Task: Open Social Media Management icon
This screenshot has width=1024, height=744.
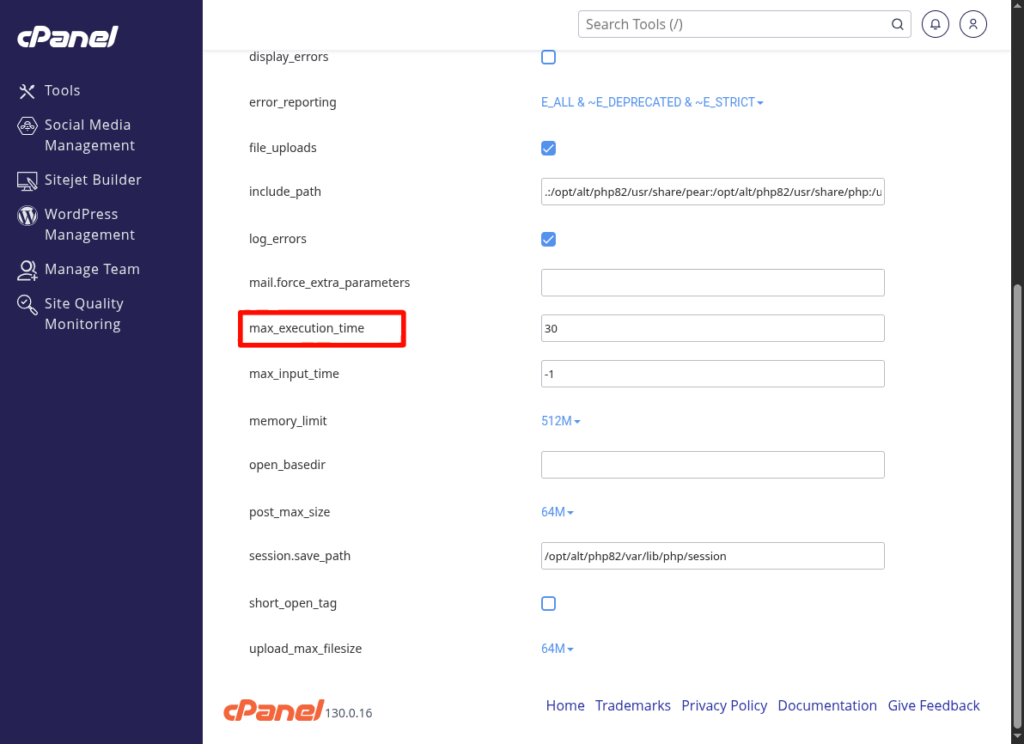Action: pyautogui.click(x=27, y=126)
